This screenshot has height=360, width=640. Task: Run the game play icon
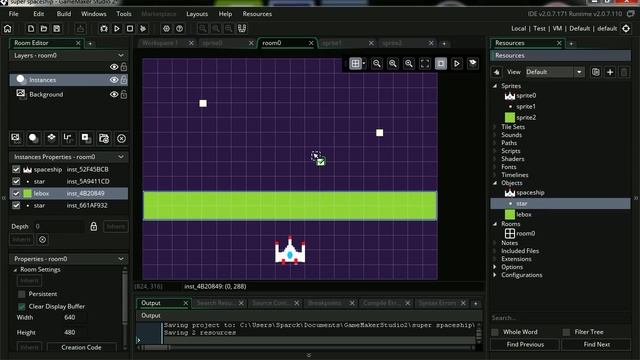coord(117,29)
